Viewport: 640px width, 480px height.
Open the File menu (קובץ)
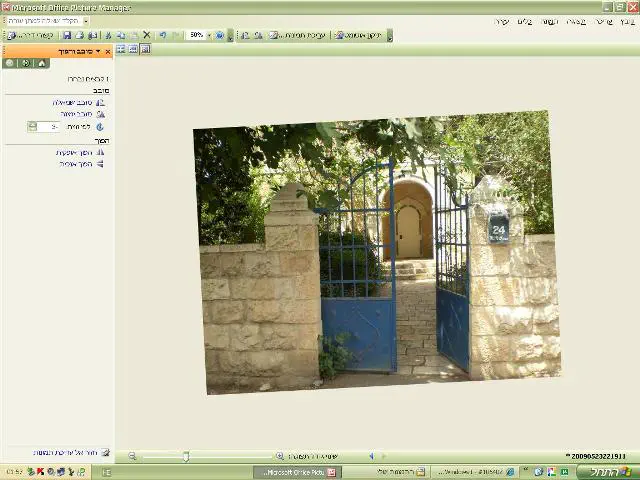(627, 21)
